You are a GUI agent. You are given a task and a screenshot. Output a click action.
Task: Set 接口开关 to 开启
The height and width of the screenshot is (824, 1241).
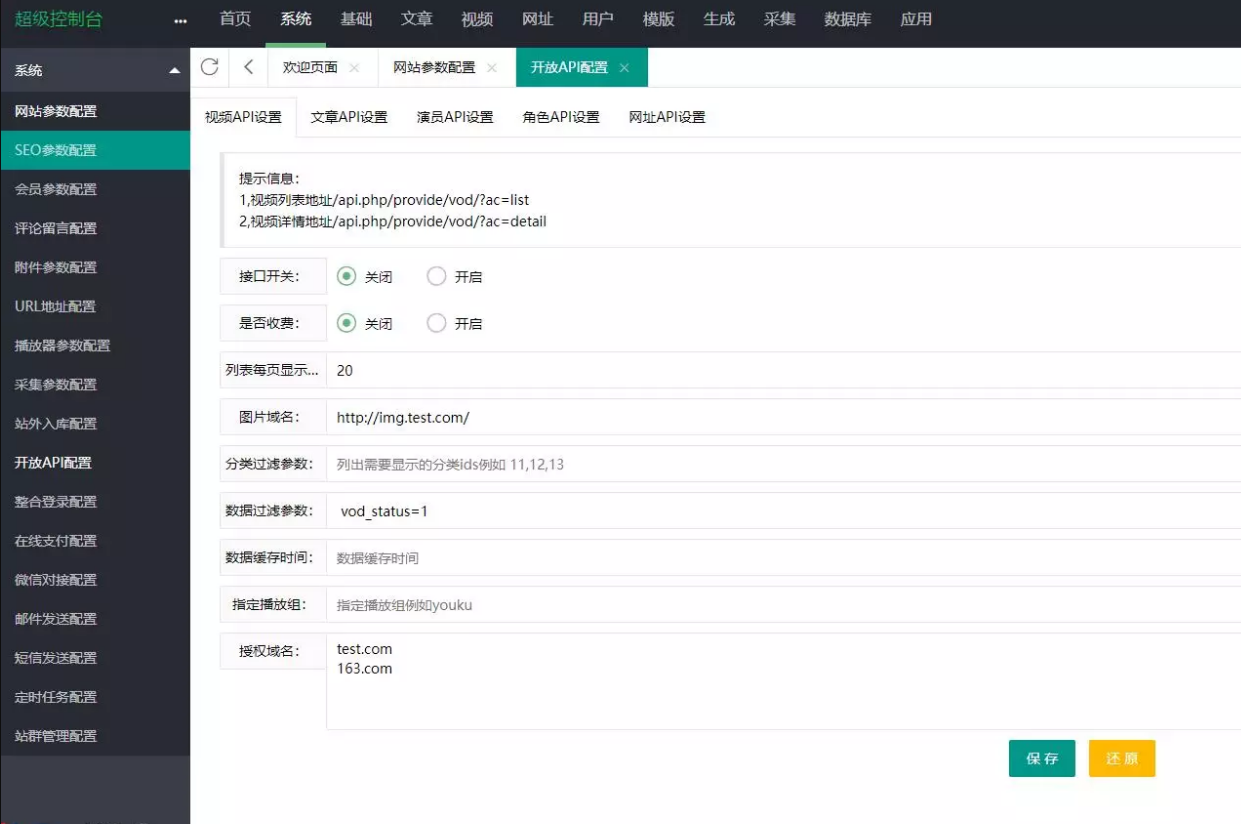(x=436, y=277)
